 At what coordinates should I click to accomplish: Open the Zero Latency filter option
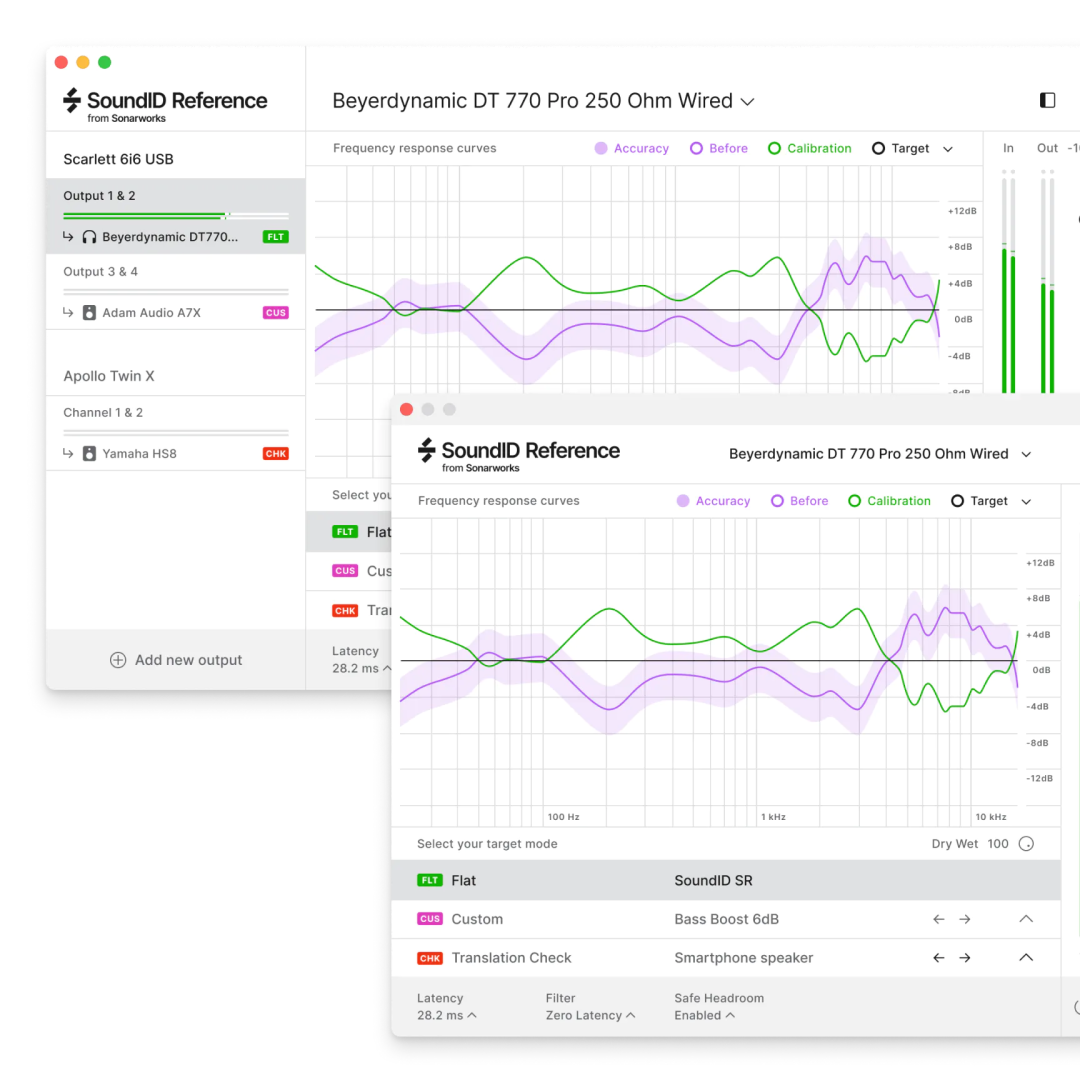point(590,1015)
